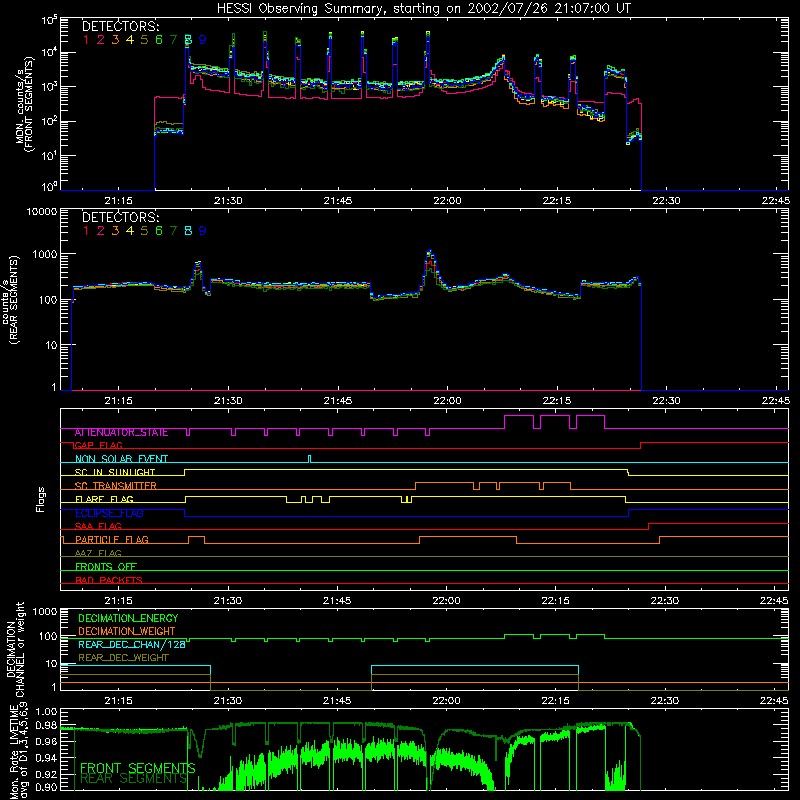This screenshot has width=800, height=800.
Task: Click the FLARE_FLAG label
Action: point(104,499)
